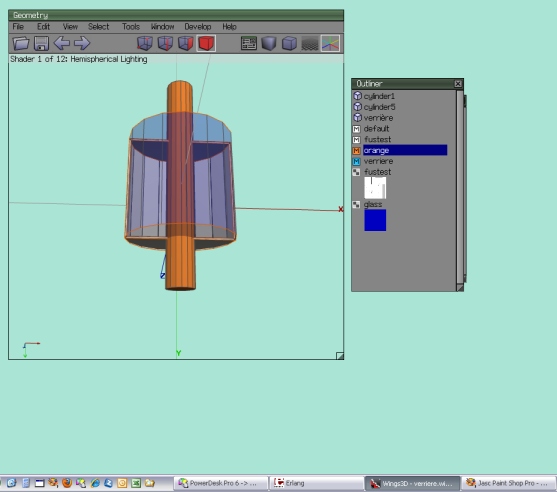Screen dimensions: 557x492
Task: Click the shader info status line
Action: click(x=79, y=59)
